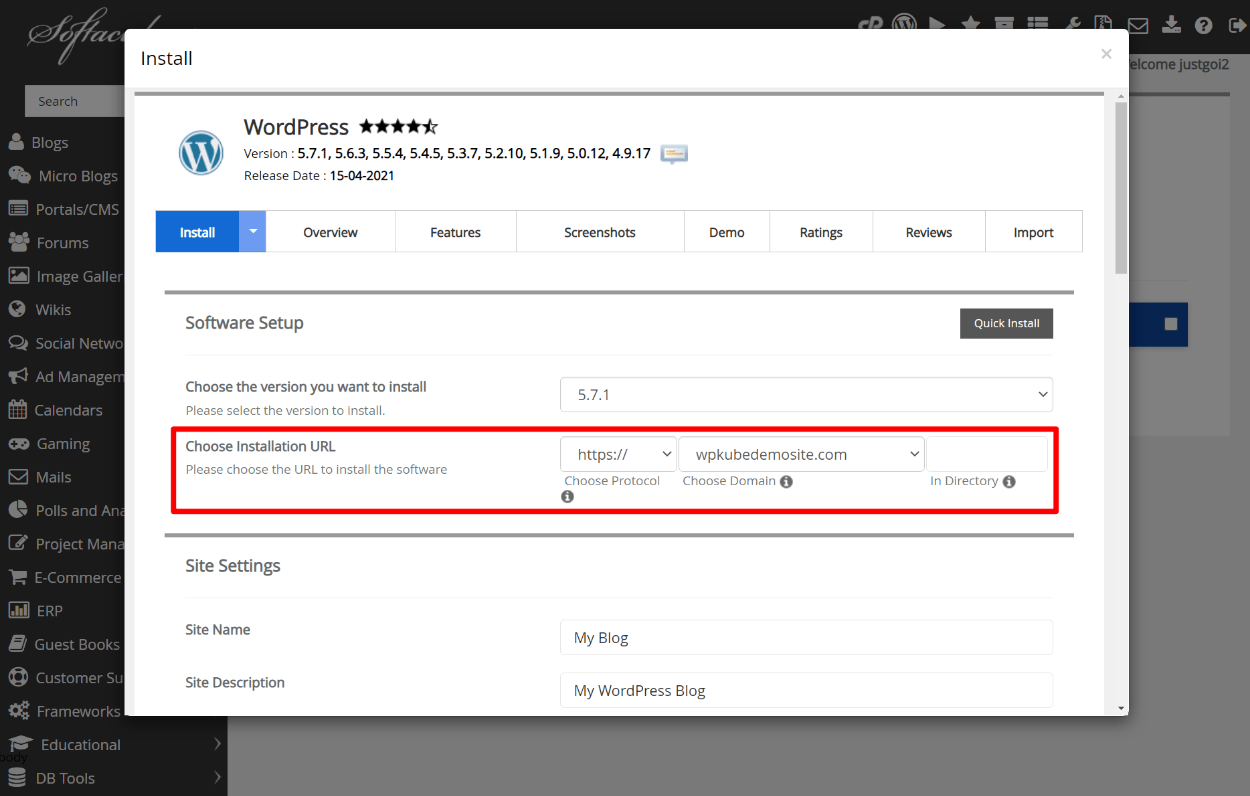Click the Quick Install button
The height and width of the screenshot is (796, 1250).
click(x=1007, y=323)
